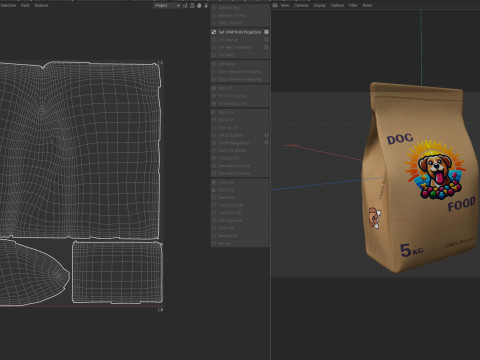Open the Textures menu in UV editor
The width and height of the screenshot is (480, 360).
point(41,5)
